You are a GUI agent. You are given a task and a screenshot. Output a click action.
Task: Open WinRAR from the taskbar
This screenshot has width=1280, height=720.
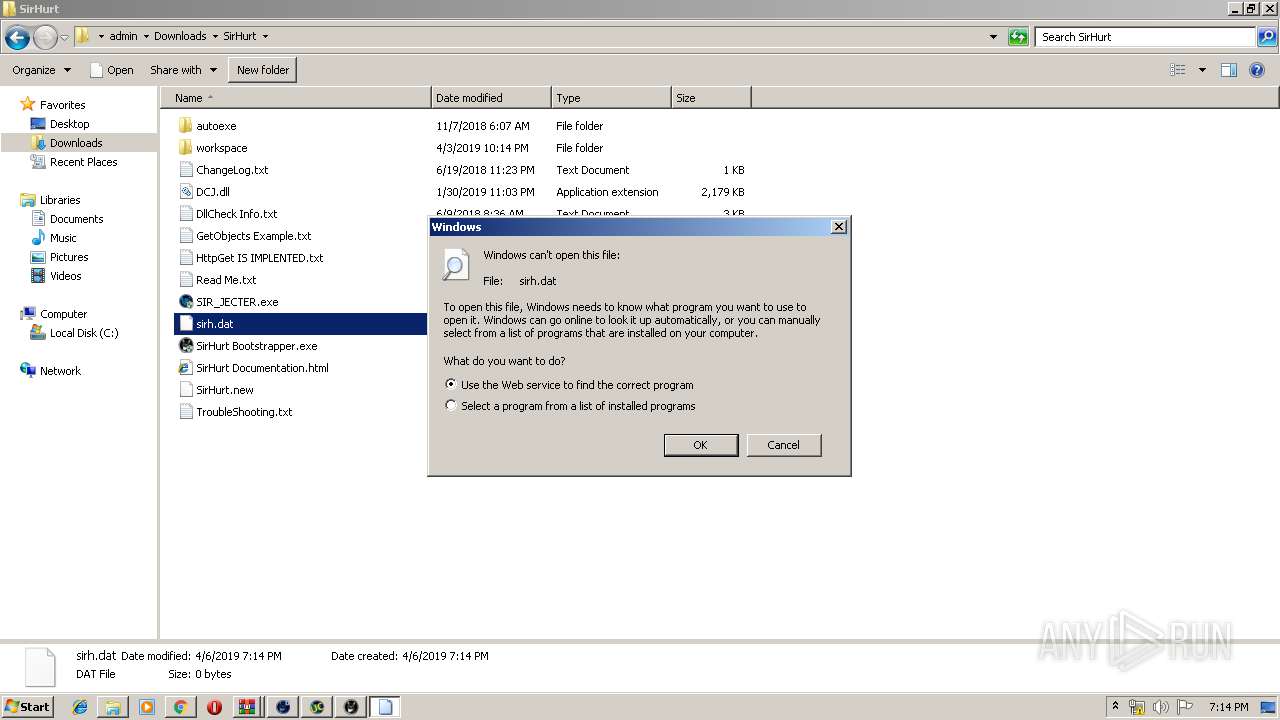(246, 707)
